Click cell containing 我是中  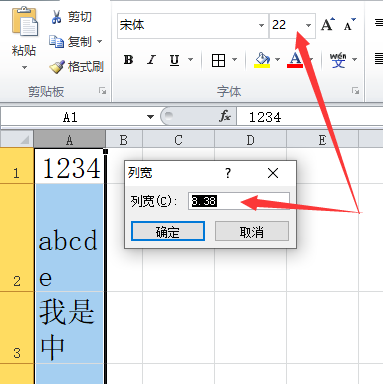70,328
